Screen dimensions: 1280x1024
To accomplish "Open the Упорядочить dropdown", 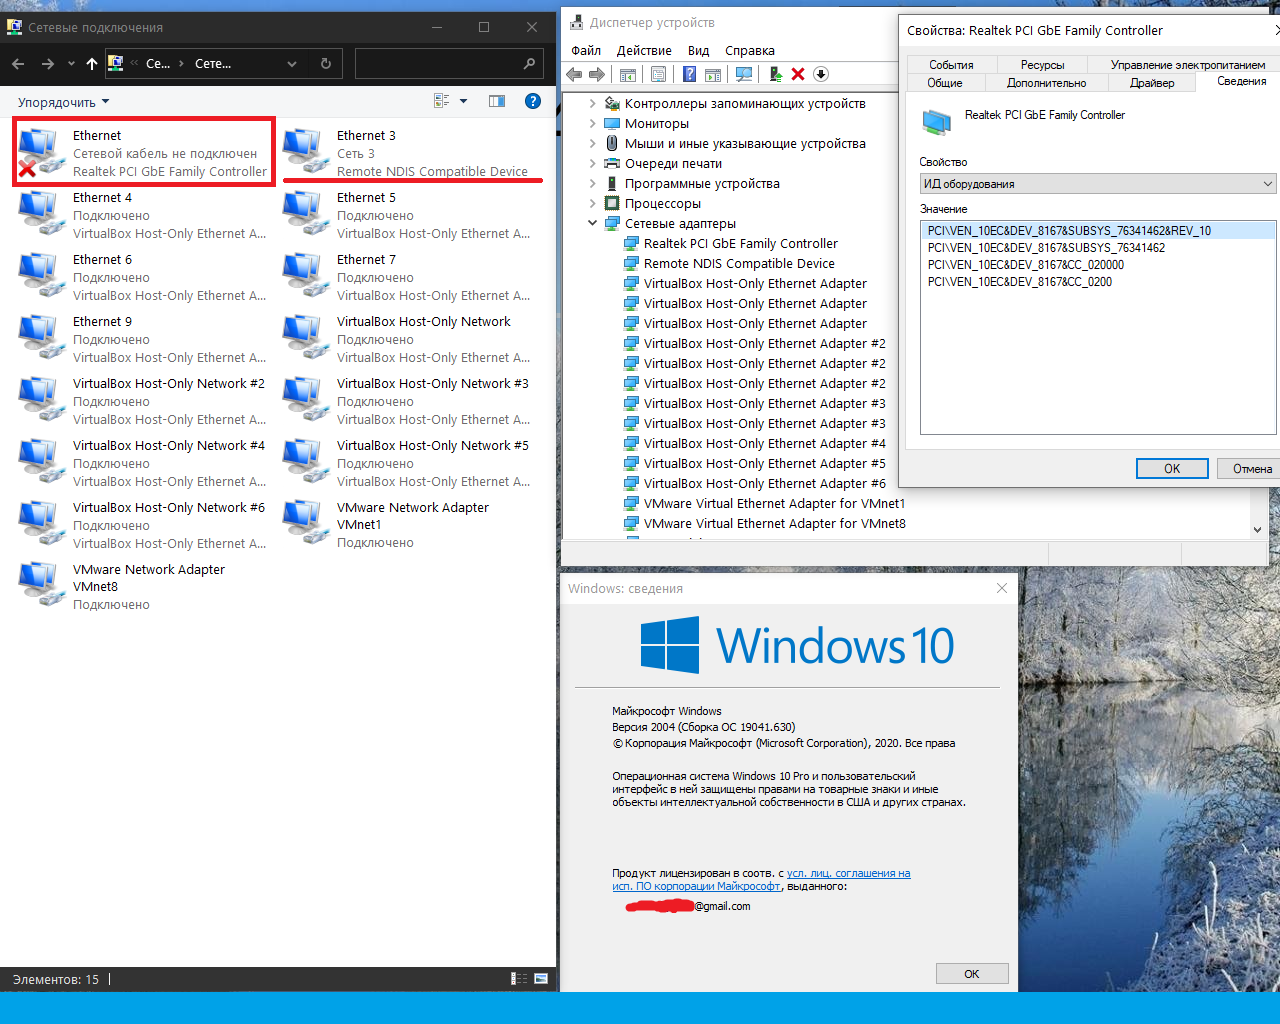I will 63,102.
